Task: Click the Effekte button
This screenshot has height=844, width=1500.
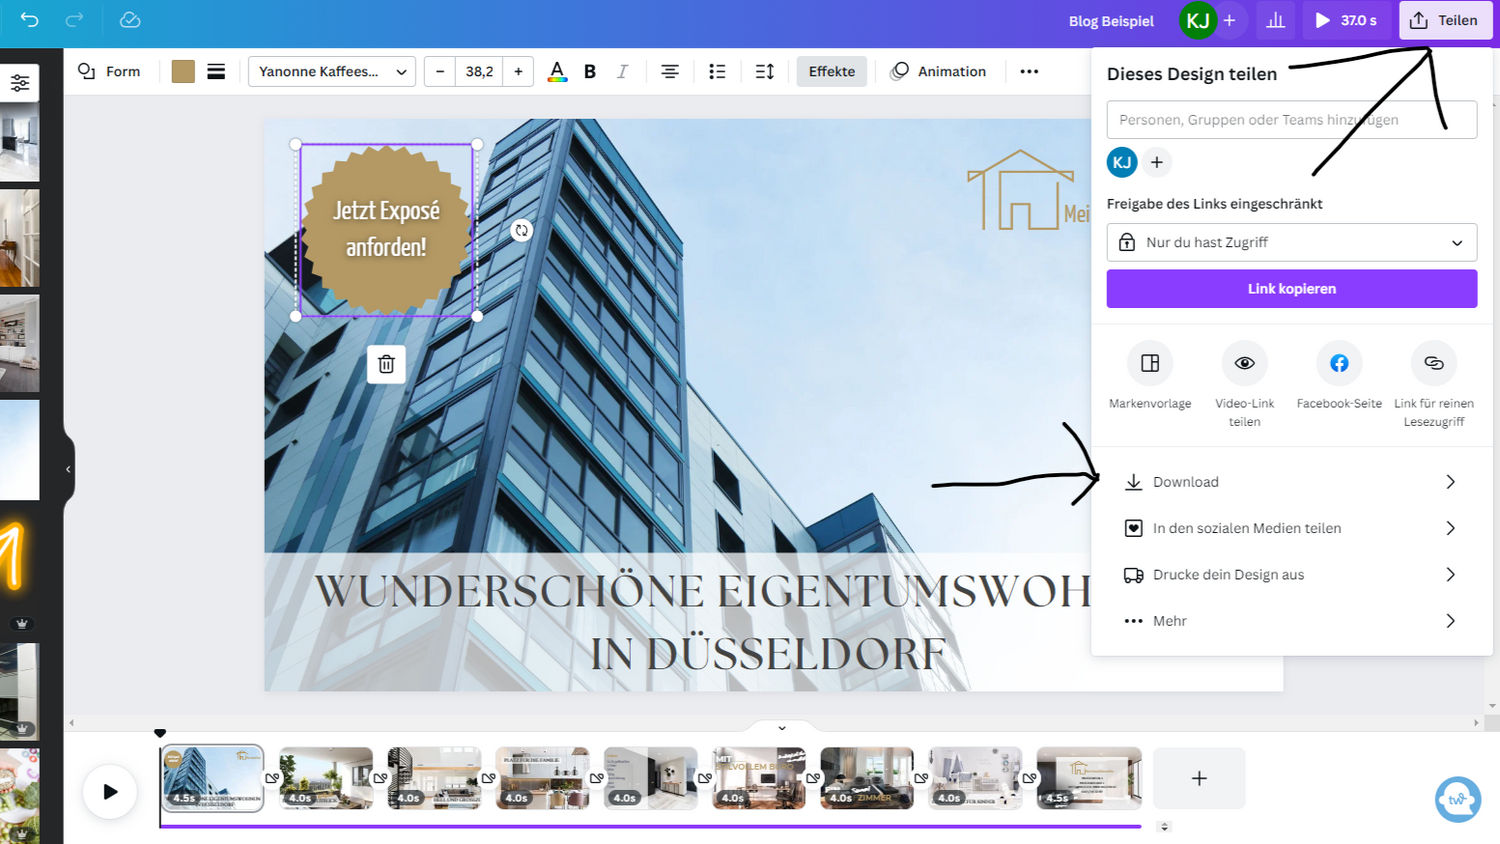Action: click(x=831, y=71)
